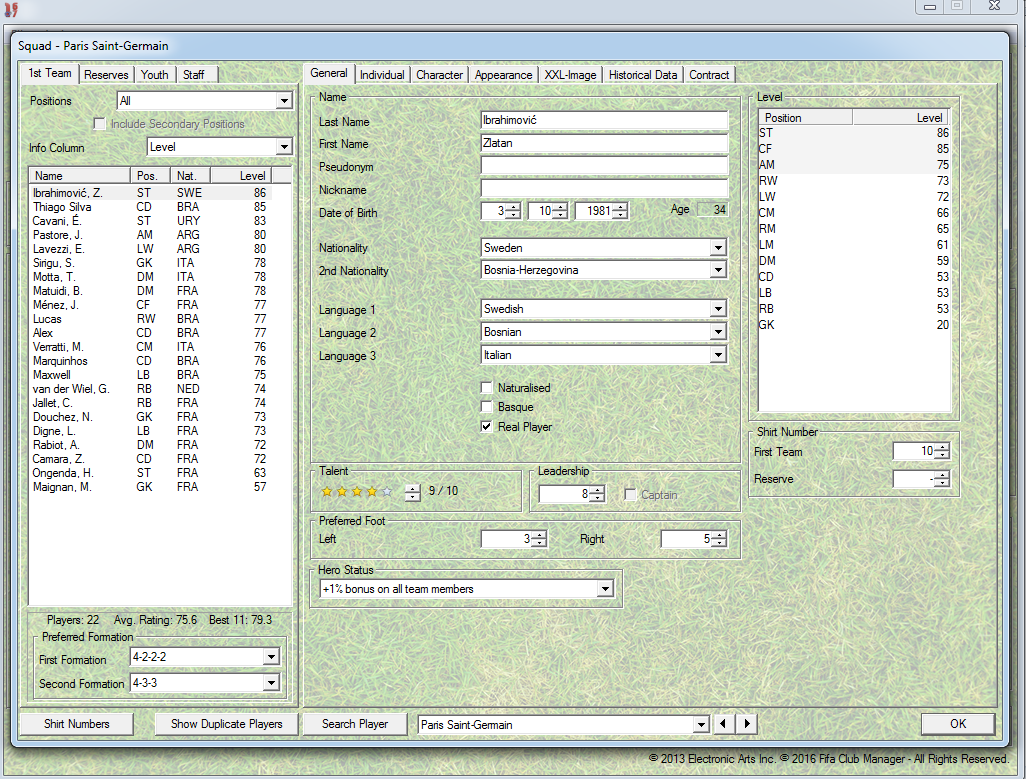Click the previous club arrow button
1026x779 pixels.
pyautogui.click(x=723, y=724)
